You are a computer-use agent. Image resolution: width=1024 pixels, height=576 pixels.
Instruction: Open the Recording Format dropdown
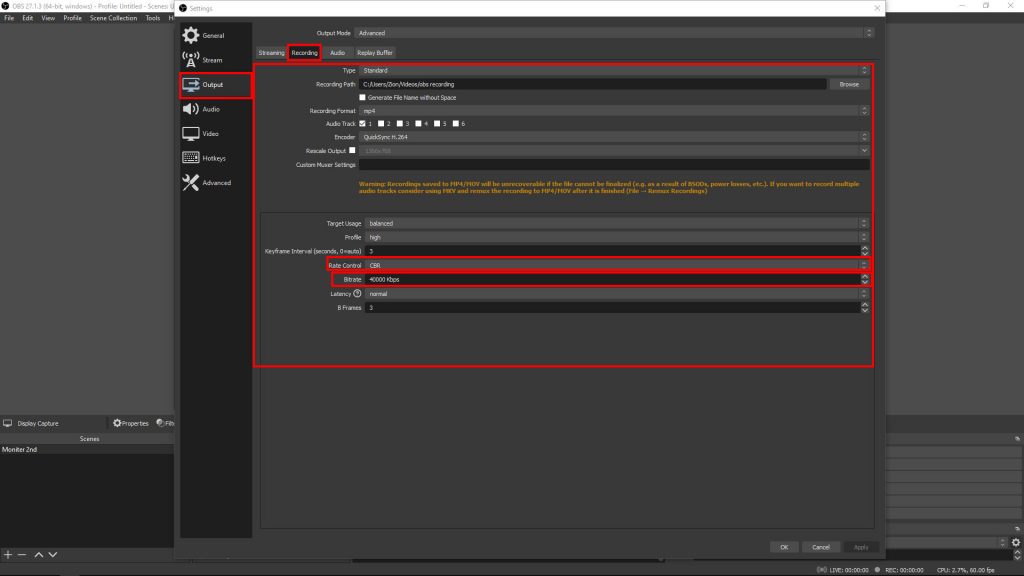pos(614,111)
